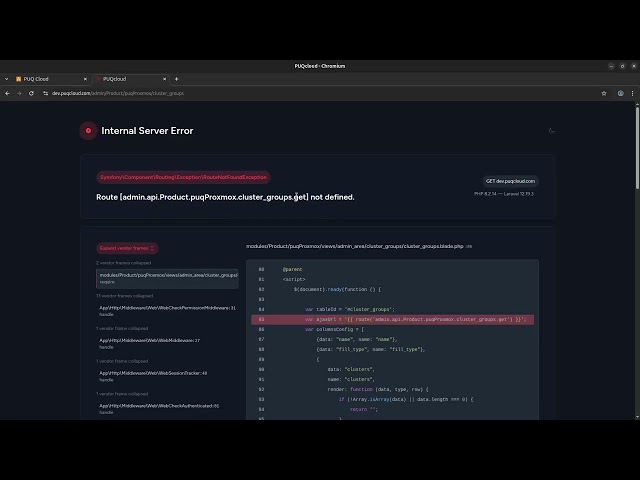Bookmark this page with the star icon
This screenshot has width=640, height=480.
point(604,93)
